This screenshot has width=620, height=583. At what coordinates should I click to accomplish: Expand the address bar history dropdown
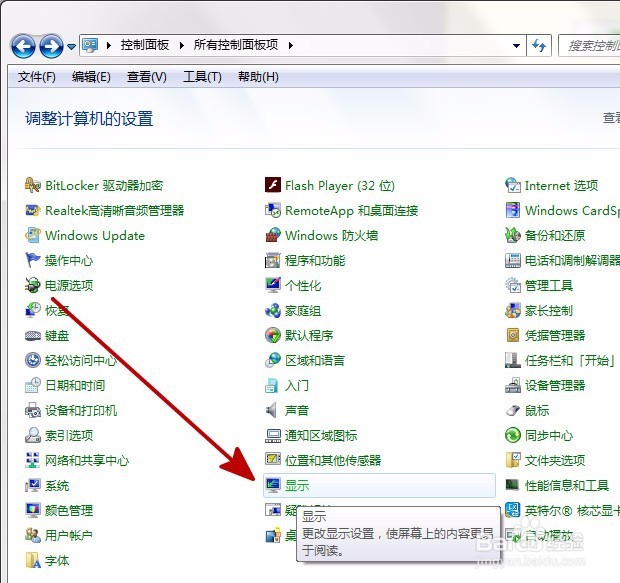click(x=516, y=46)
